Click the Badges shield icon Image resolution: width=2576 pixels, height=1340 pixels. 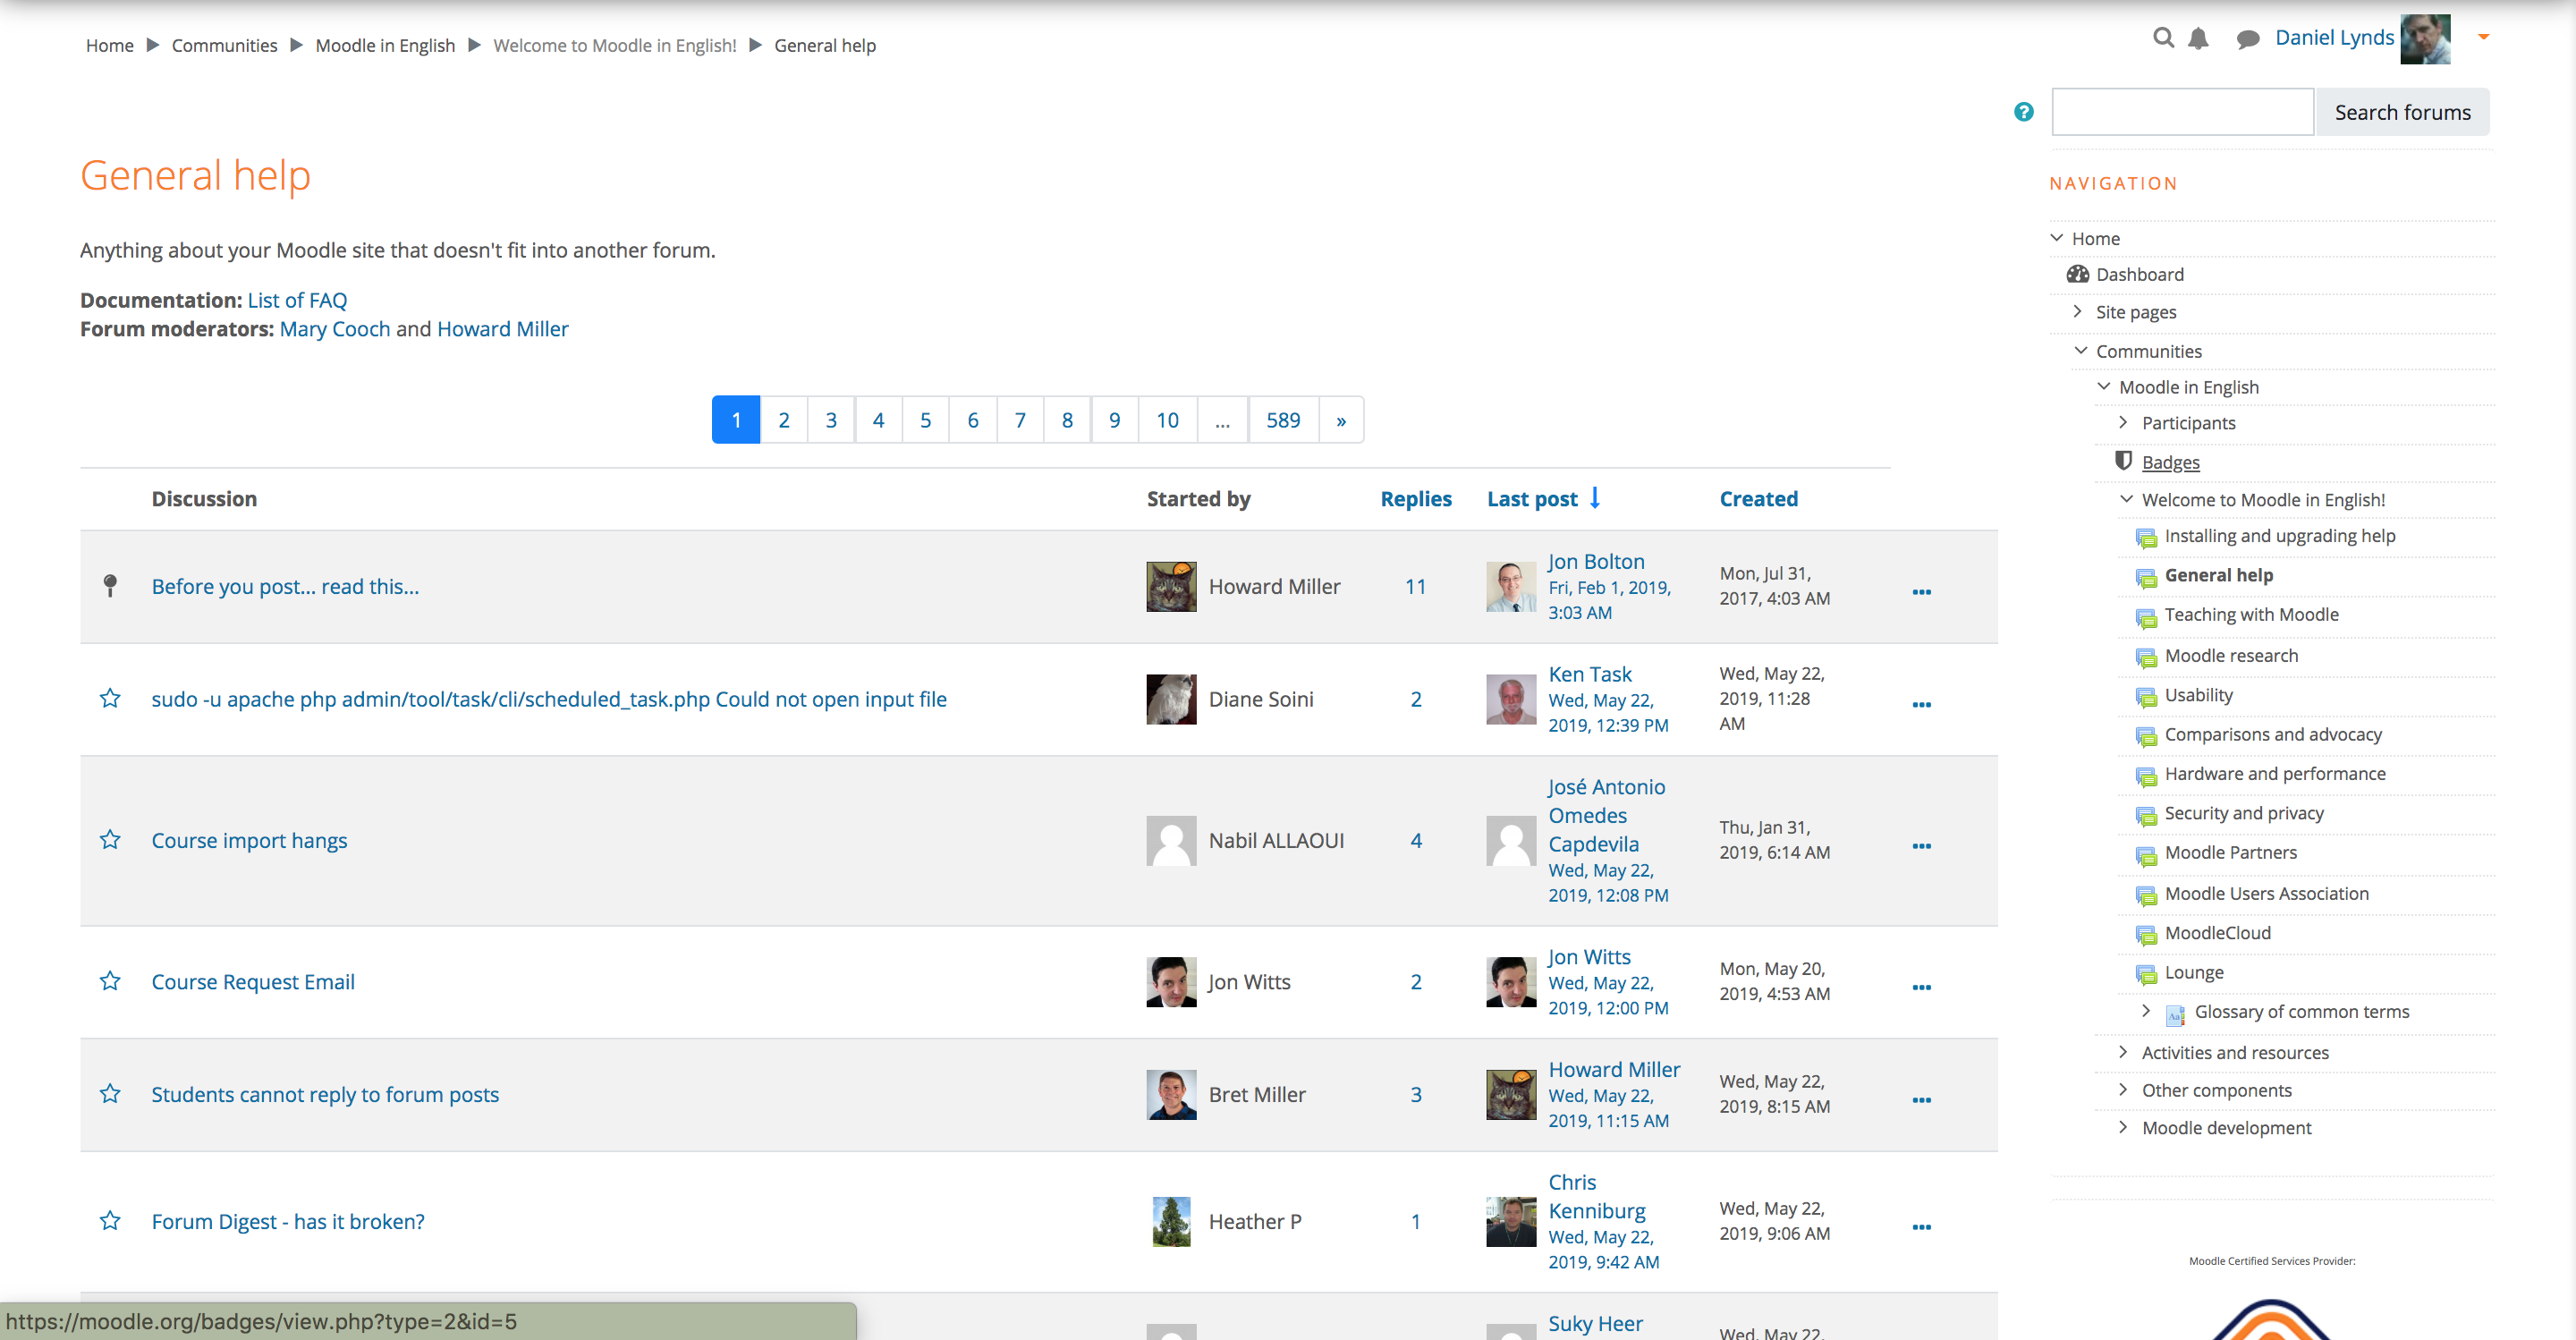(x=2123, y=461)
